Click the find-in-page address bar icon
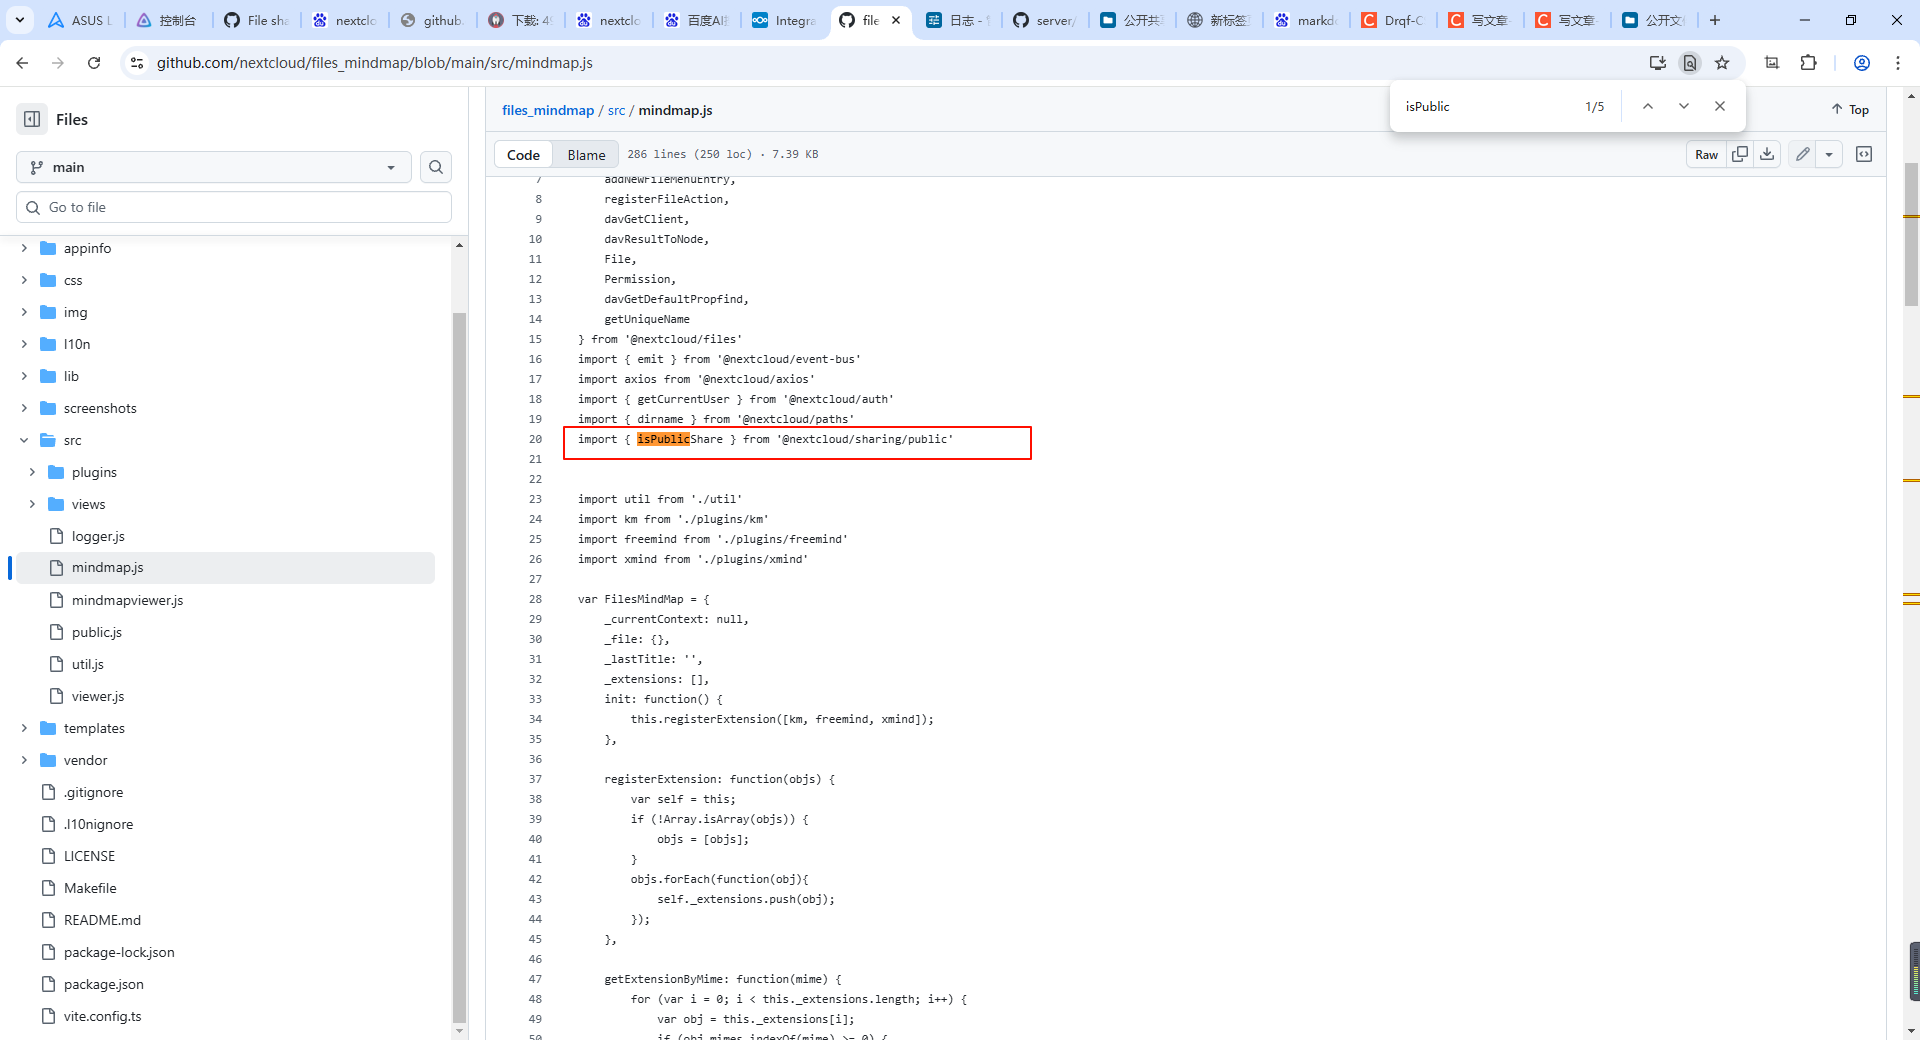1920x1040 pixels. [x=1690, y=63]
